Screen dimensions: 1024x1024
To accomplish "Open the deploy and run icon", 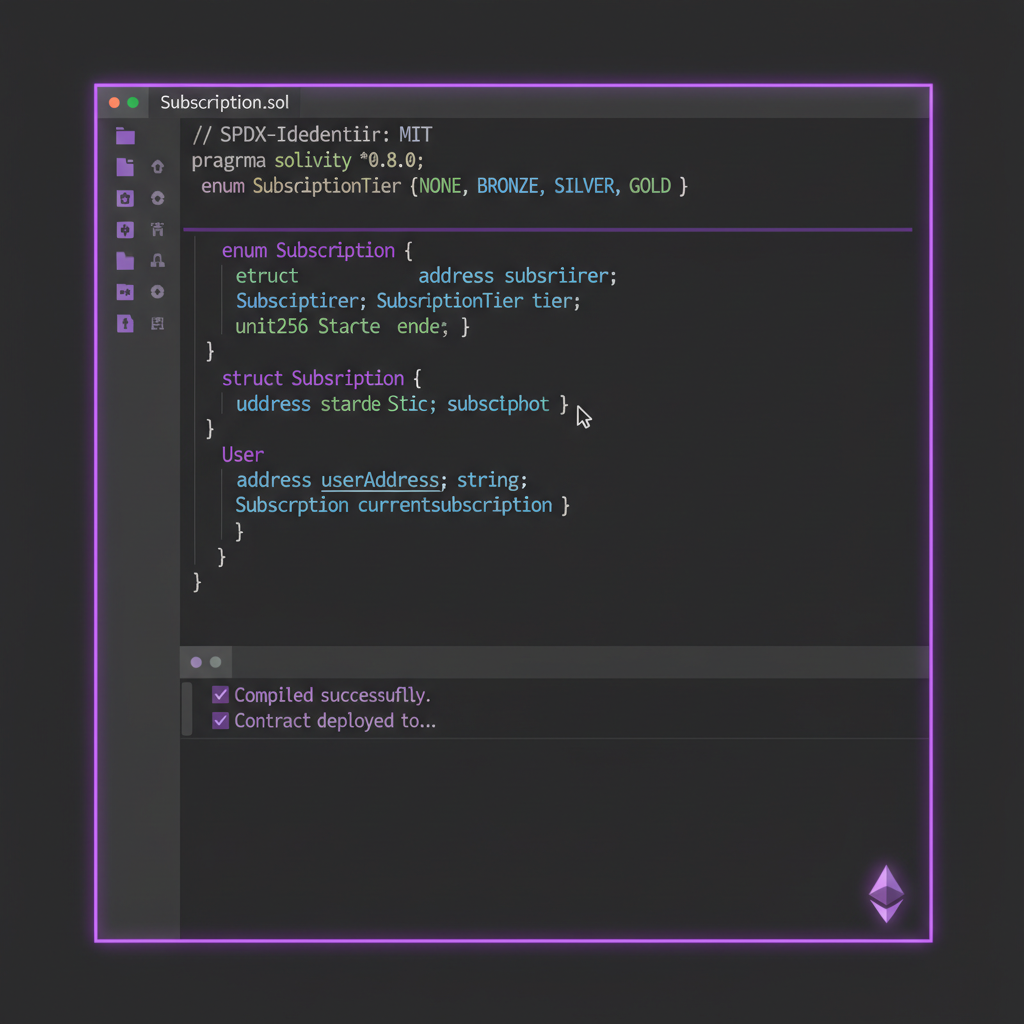I will point(157,230).
